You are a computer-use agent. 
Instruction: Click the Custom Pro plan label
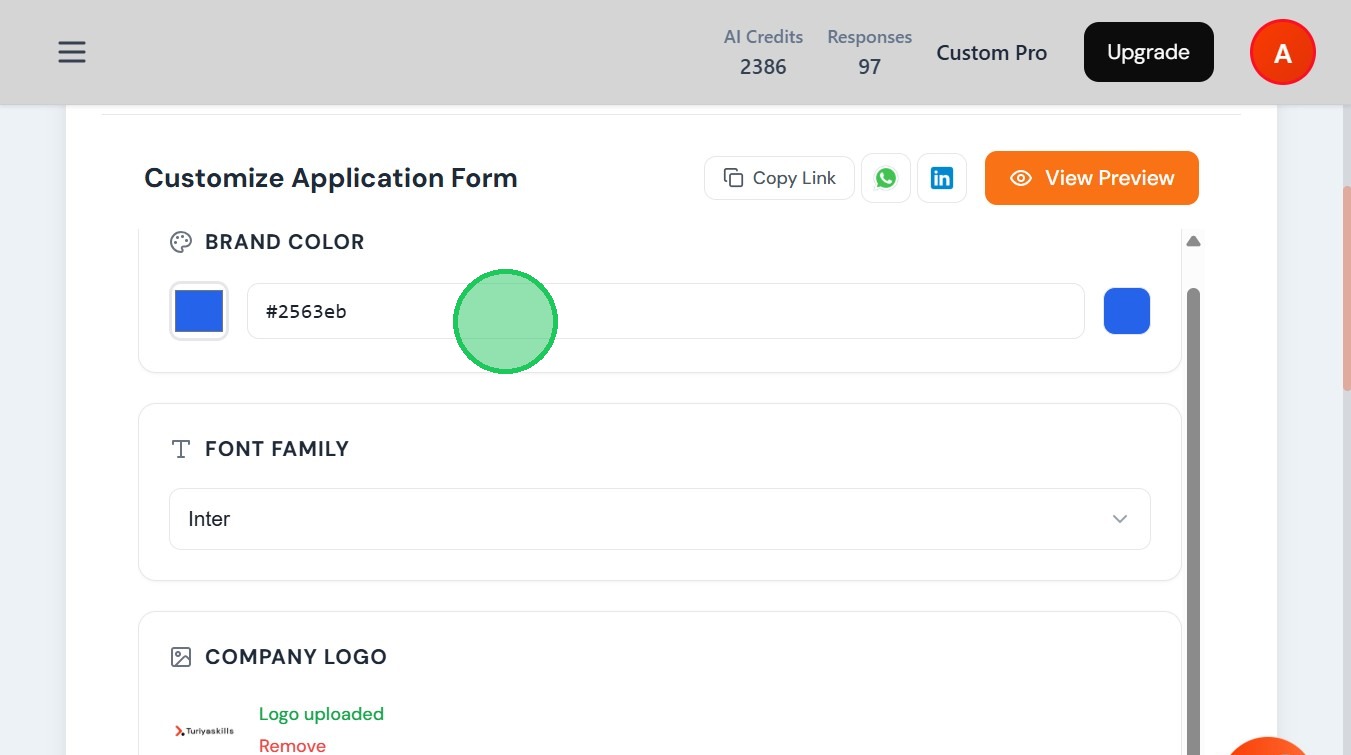(991, 53)
